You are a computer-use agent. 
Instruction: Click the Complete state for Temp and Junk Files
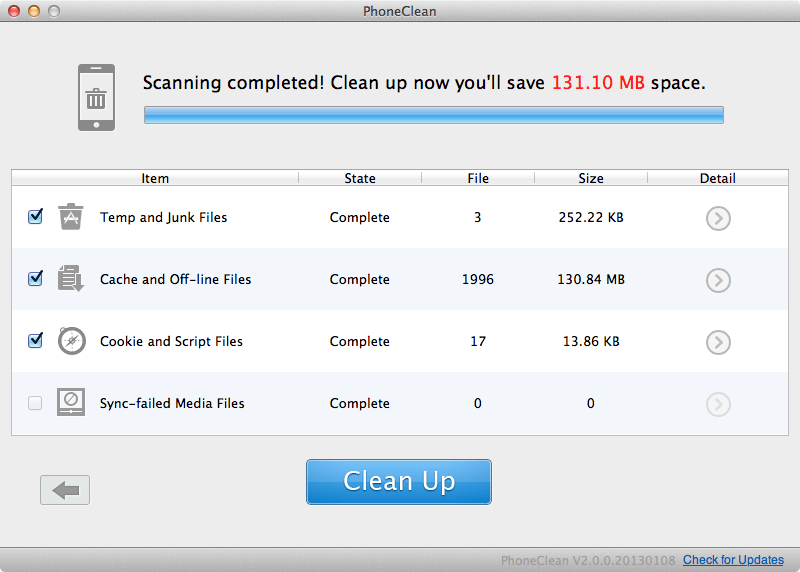360,217
